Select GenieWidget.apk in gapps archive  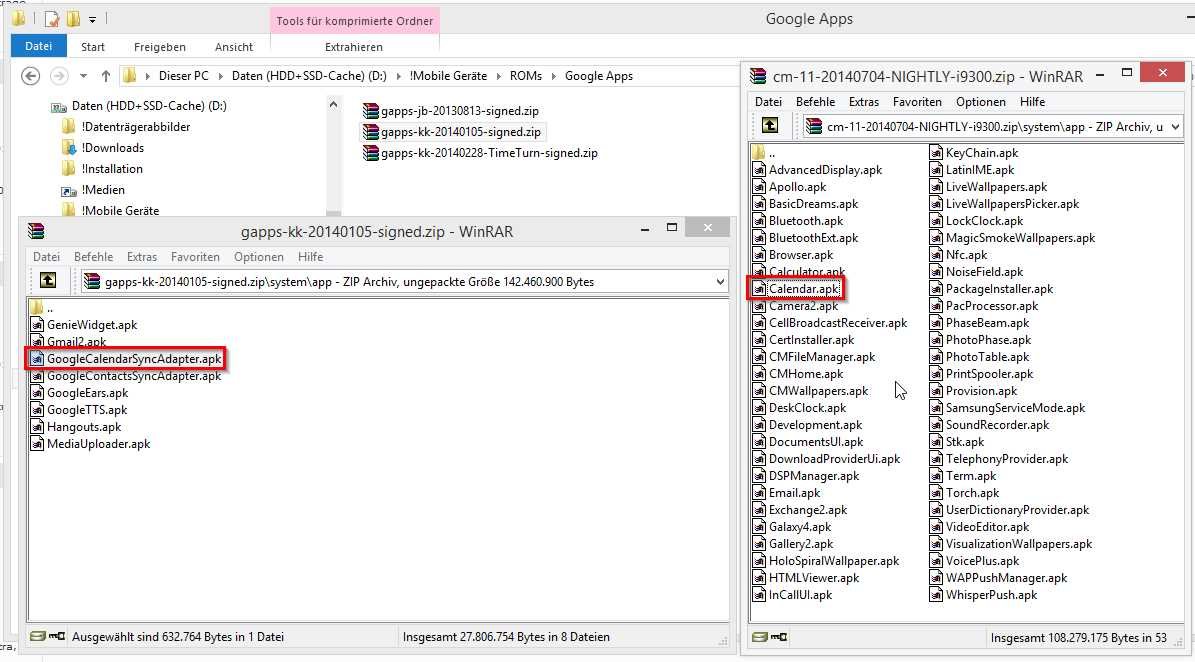click(x=84, y=325)
